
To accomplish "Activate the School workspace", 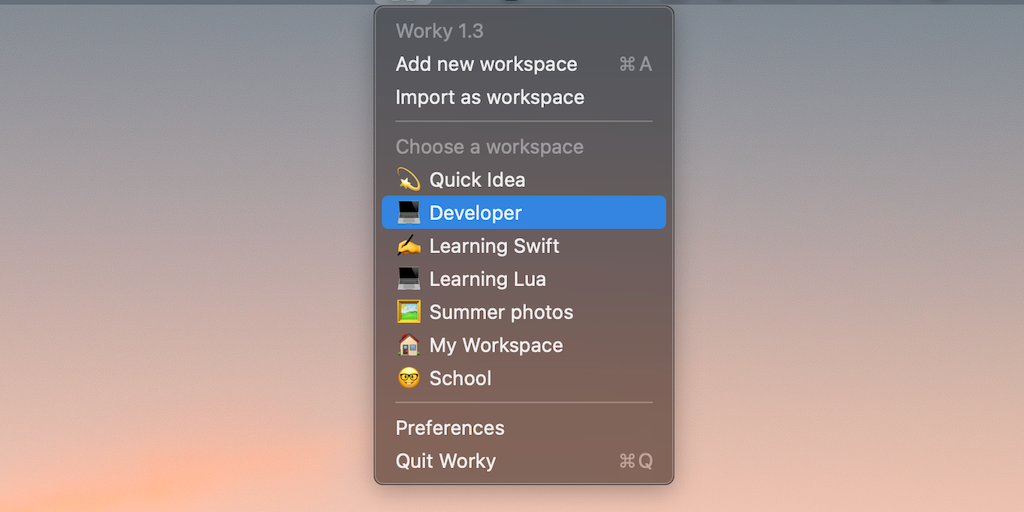I will coord(460,378).
